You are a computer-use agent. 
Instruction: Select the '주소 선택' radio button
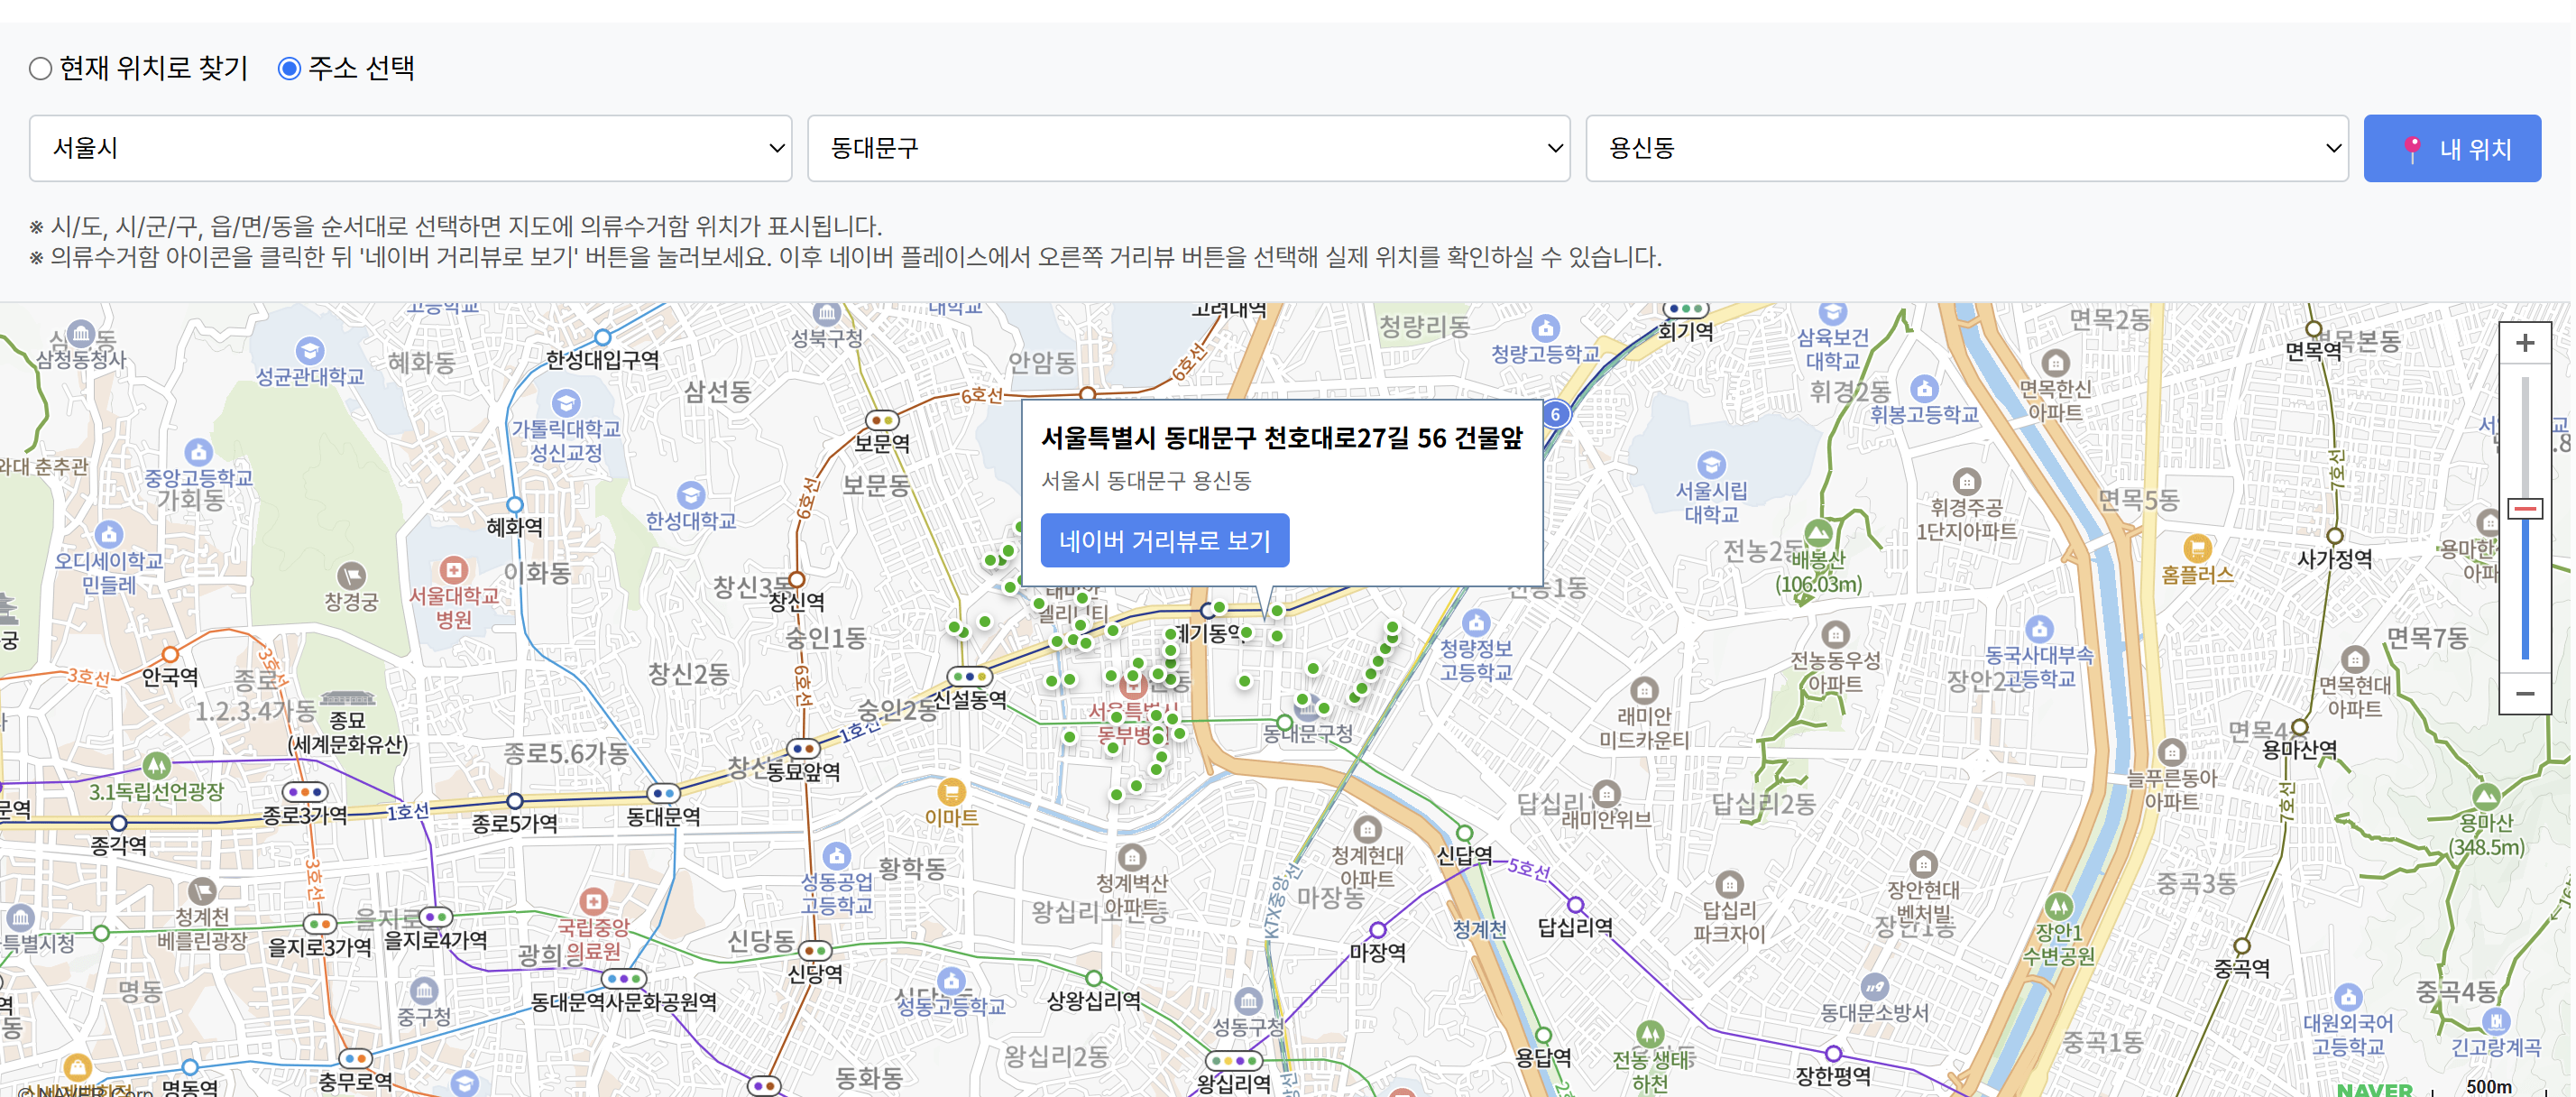[289, 69]
